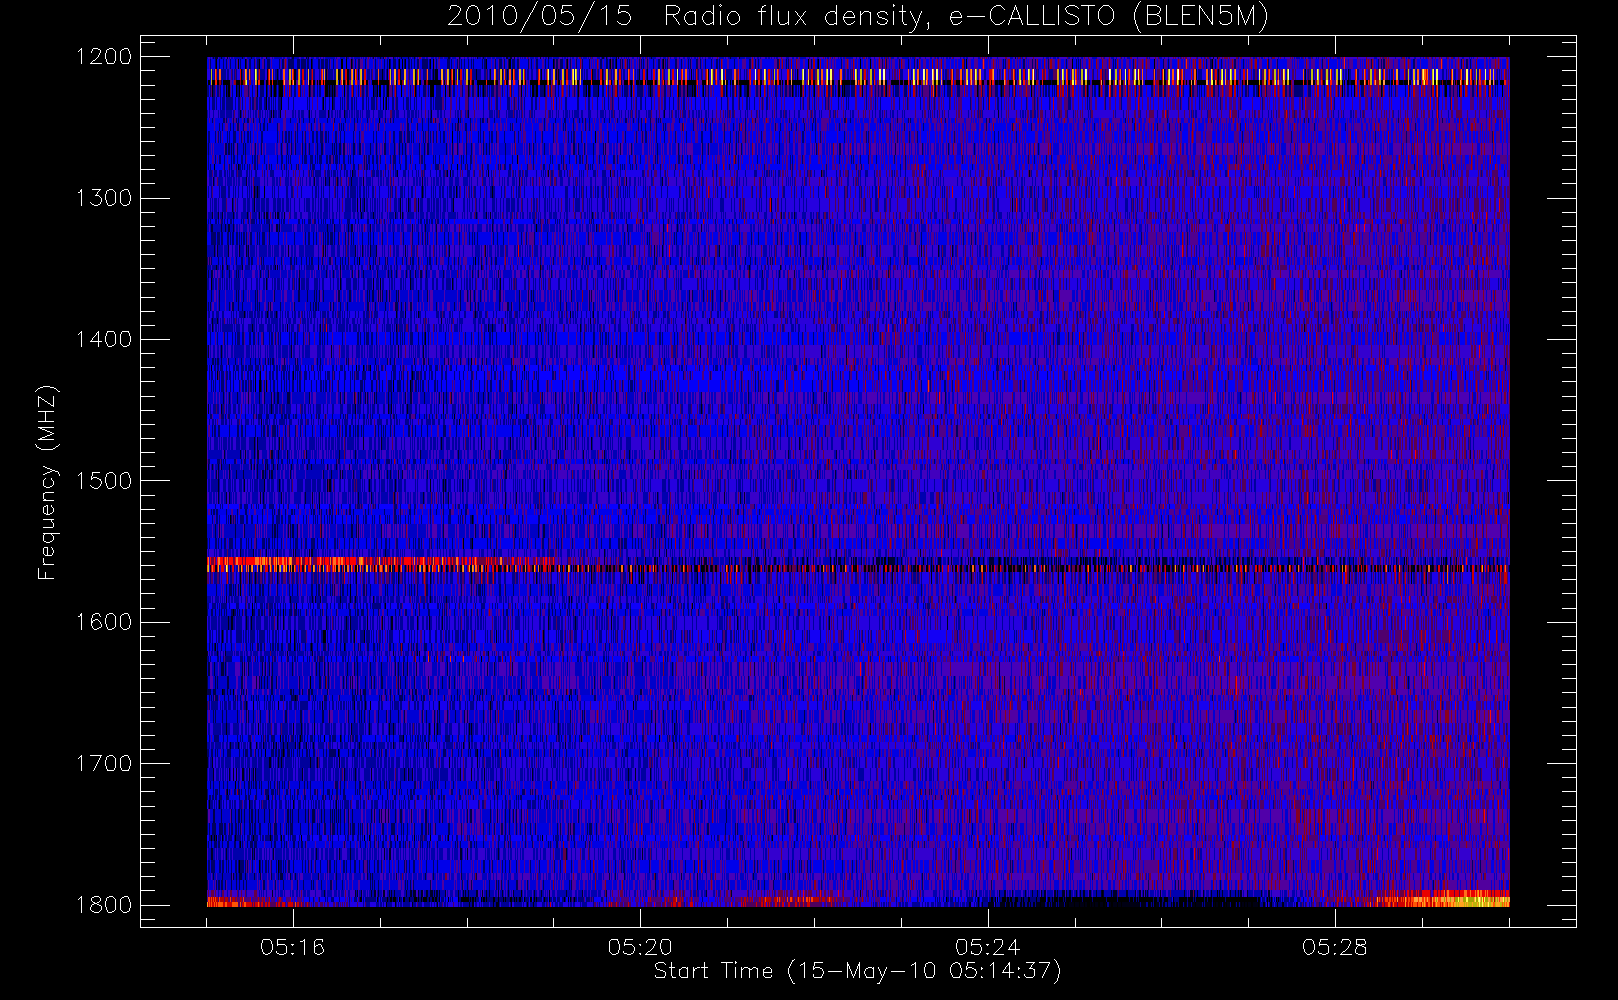This screenshot has height=1000, width=1618.
Task: Click the 1300 frequency tick label
Action: click(104, 198)
